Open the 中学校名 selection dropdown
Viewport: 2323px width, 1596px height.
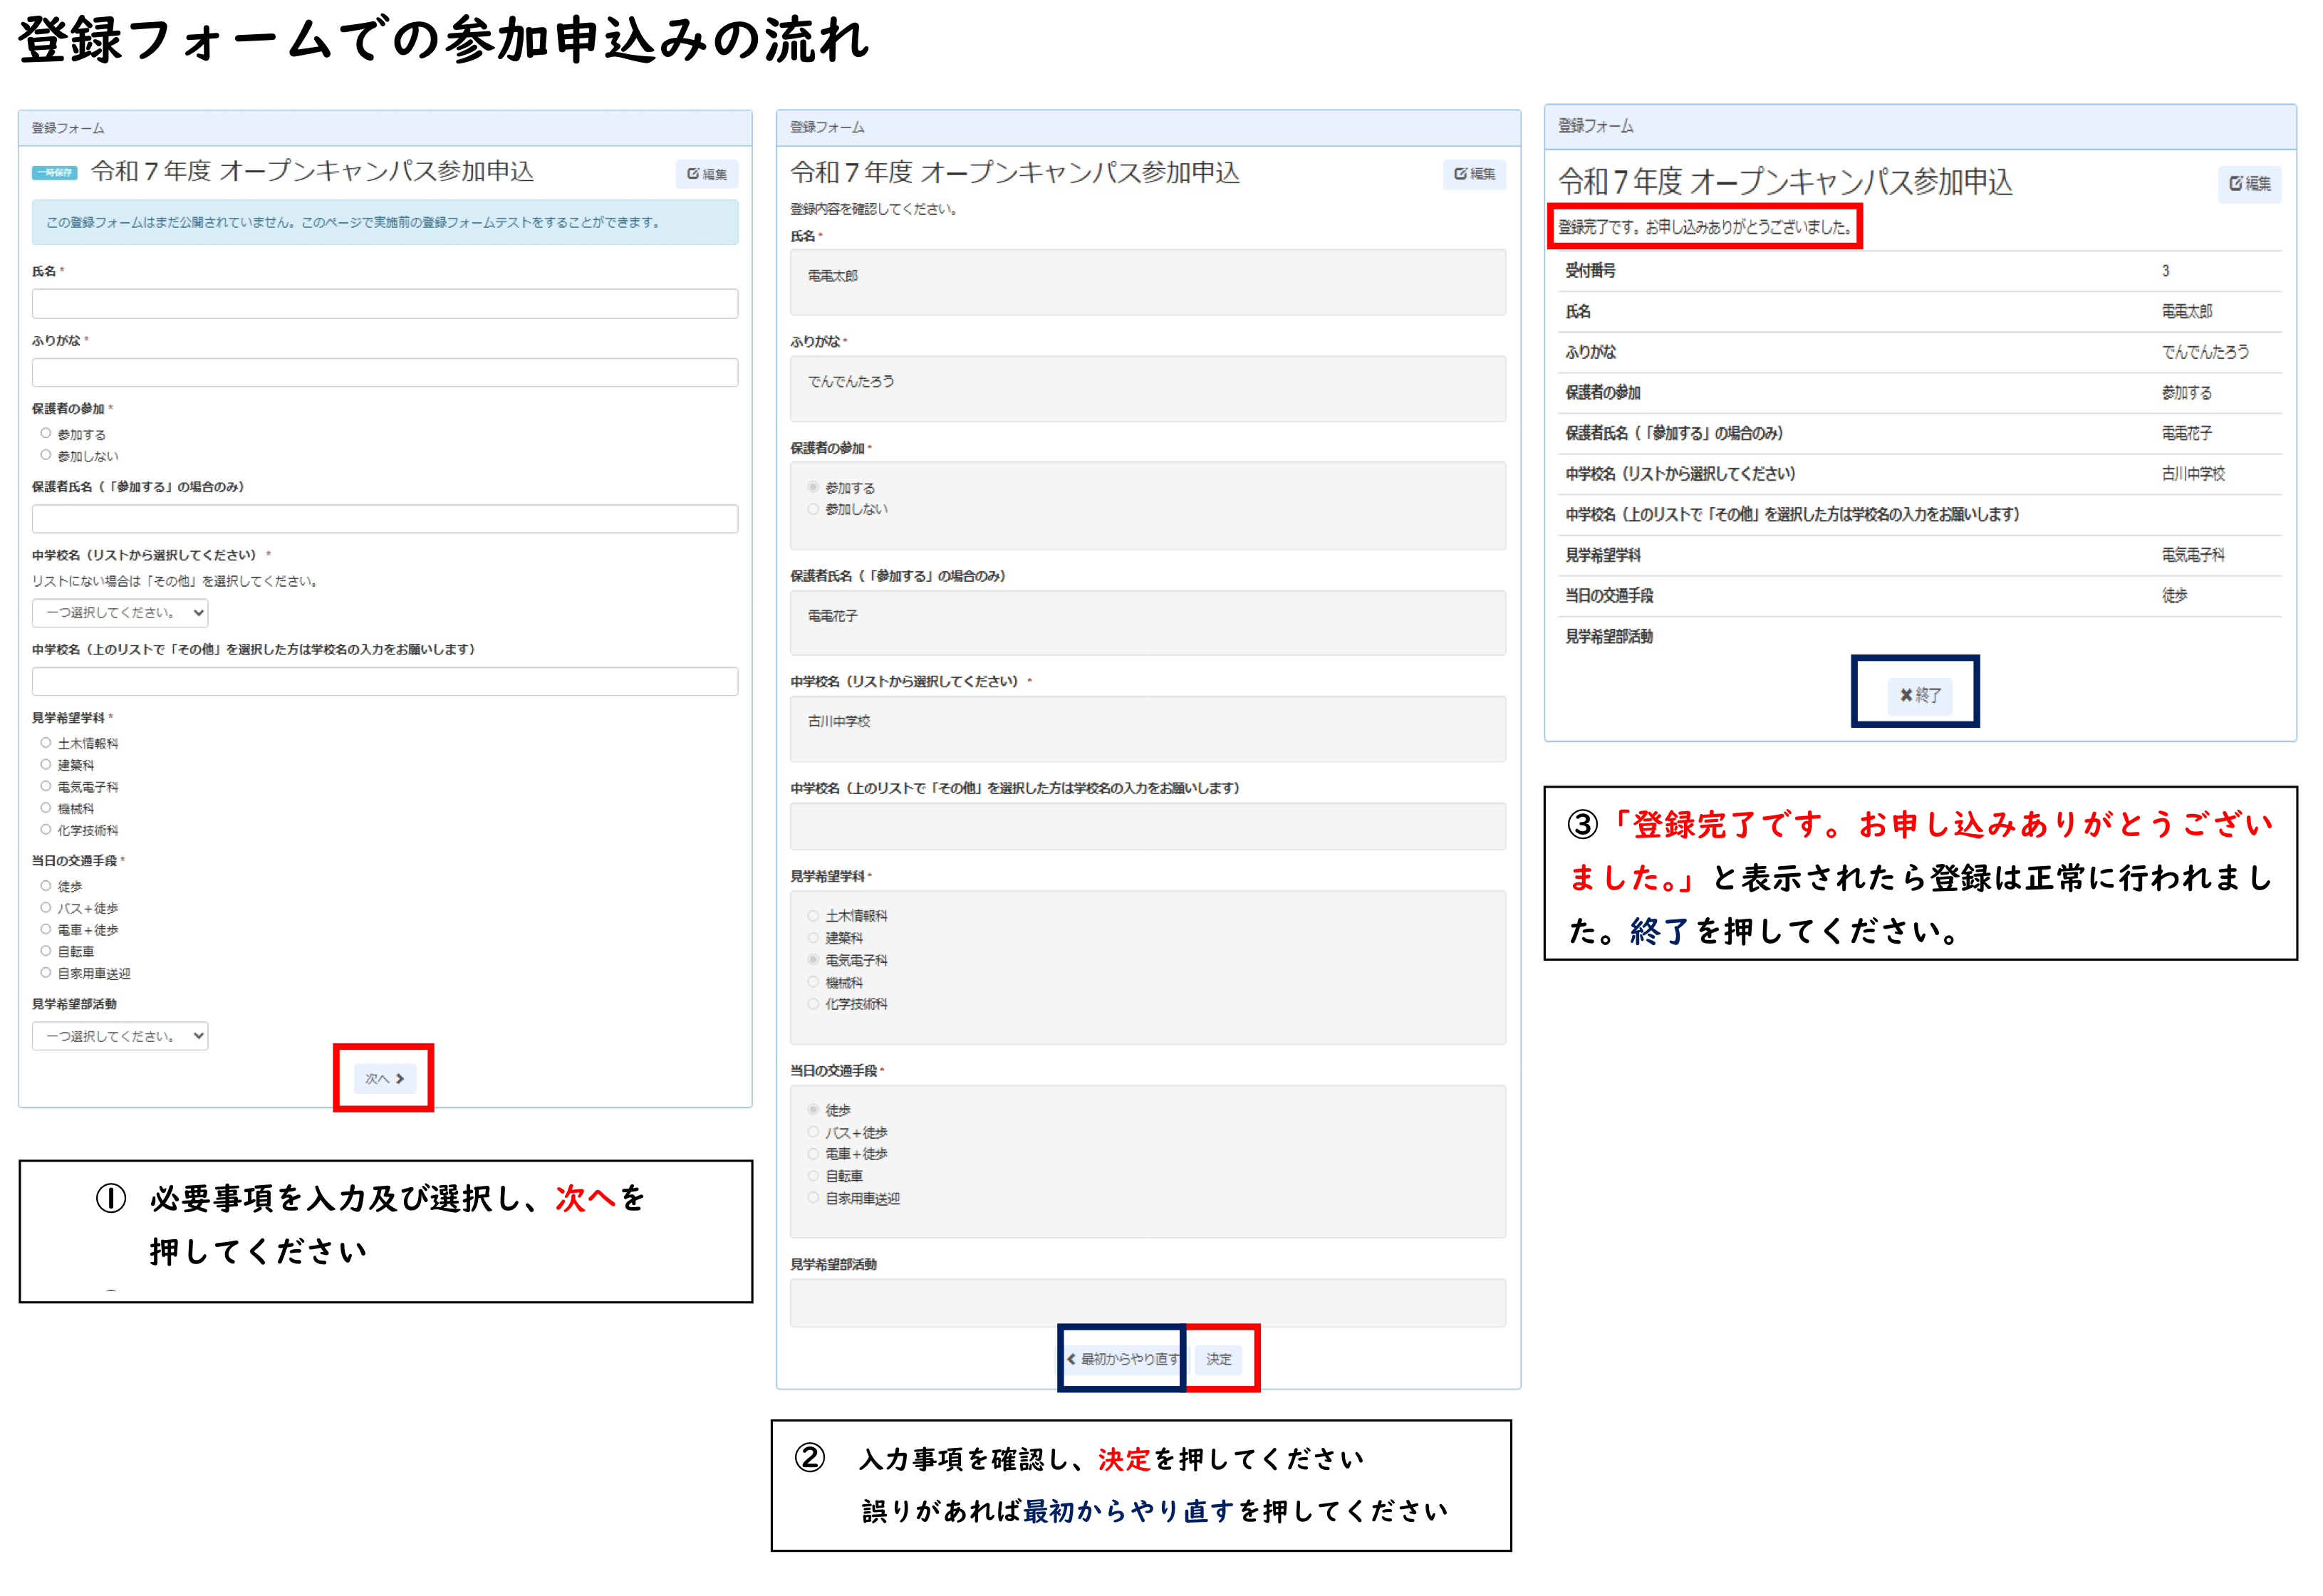tap(120, 612)
